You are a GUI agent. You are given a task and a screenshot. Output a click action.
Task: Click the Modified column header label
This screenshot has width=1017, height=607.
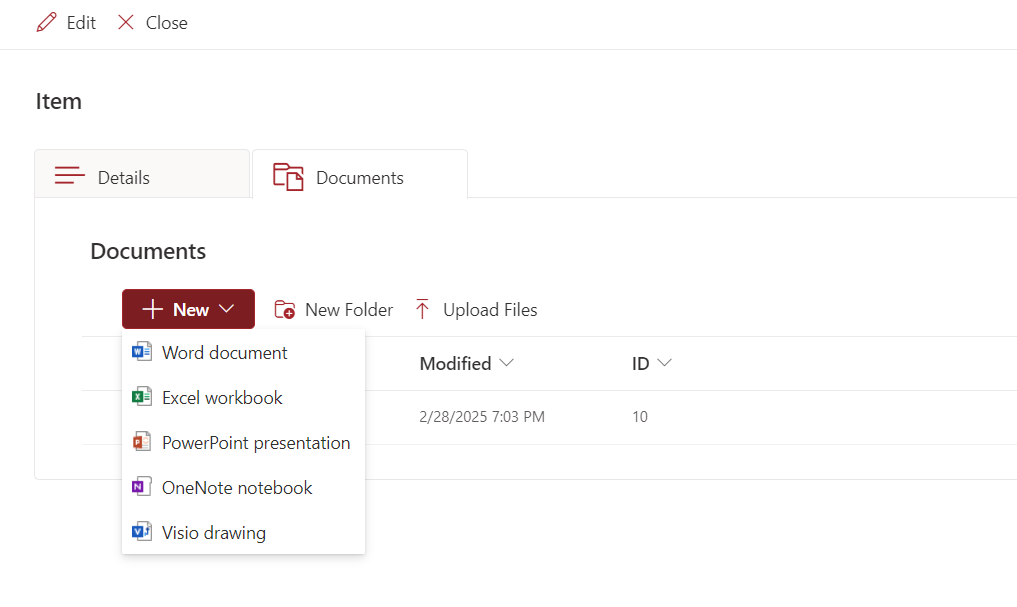pos(455,363)
